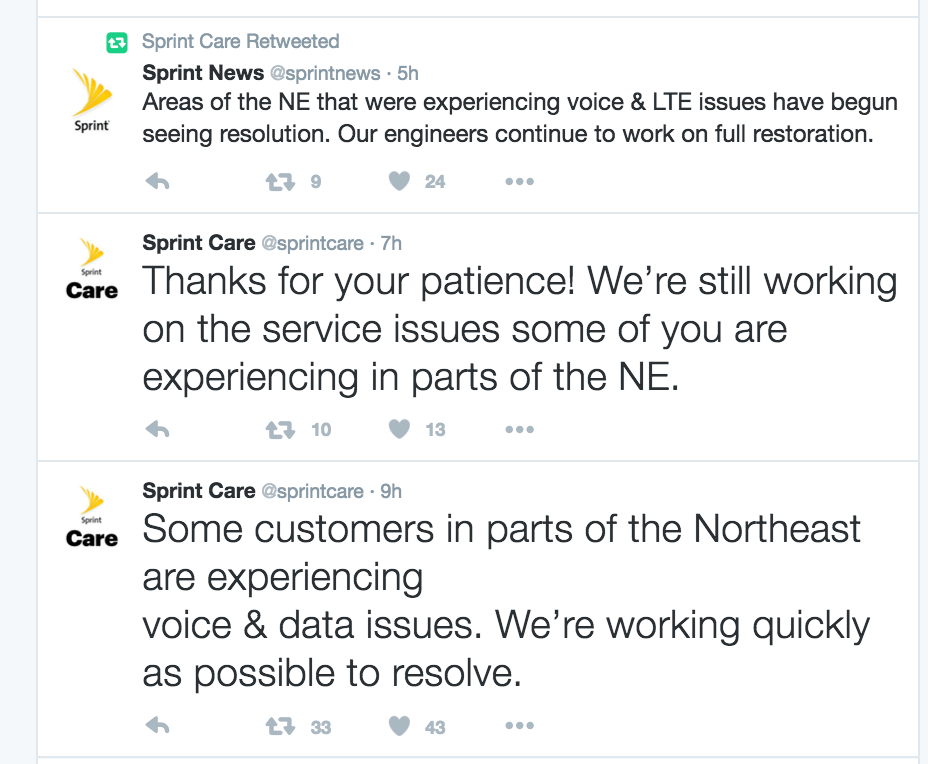This screenshot has height=764, width=928.
Task: Open the Sprint News profile name link
Action: (x=203, y=73)
